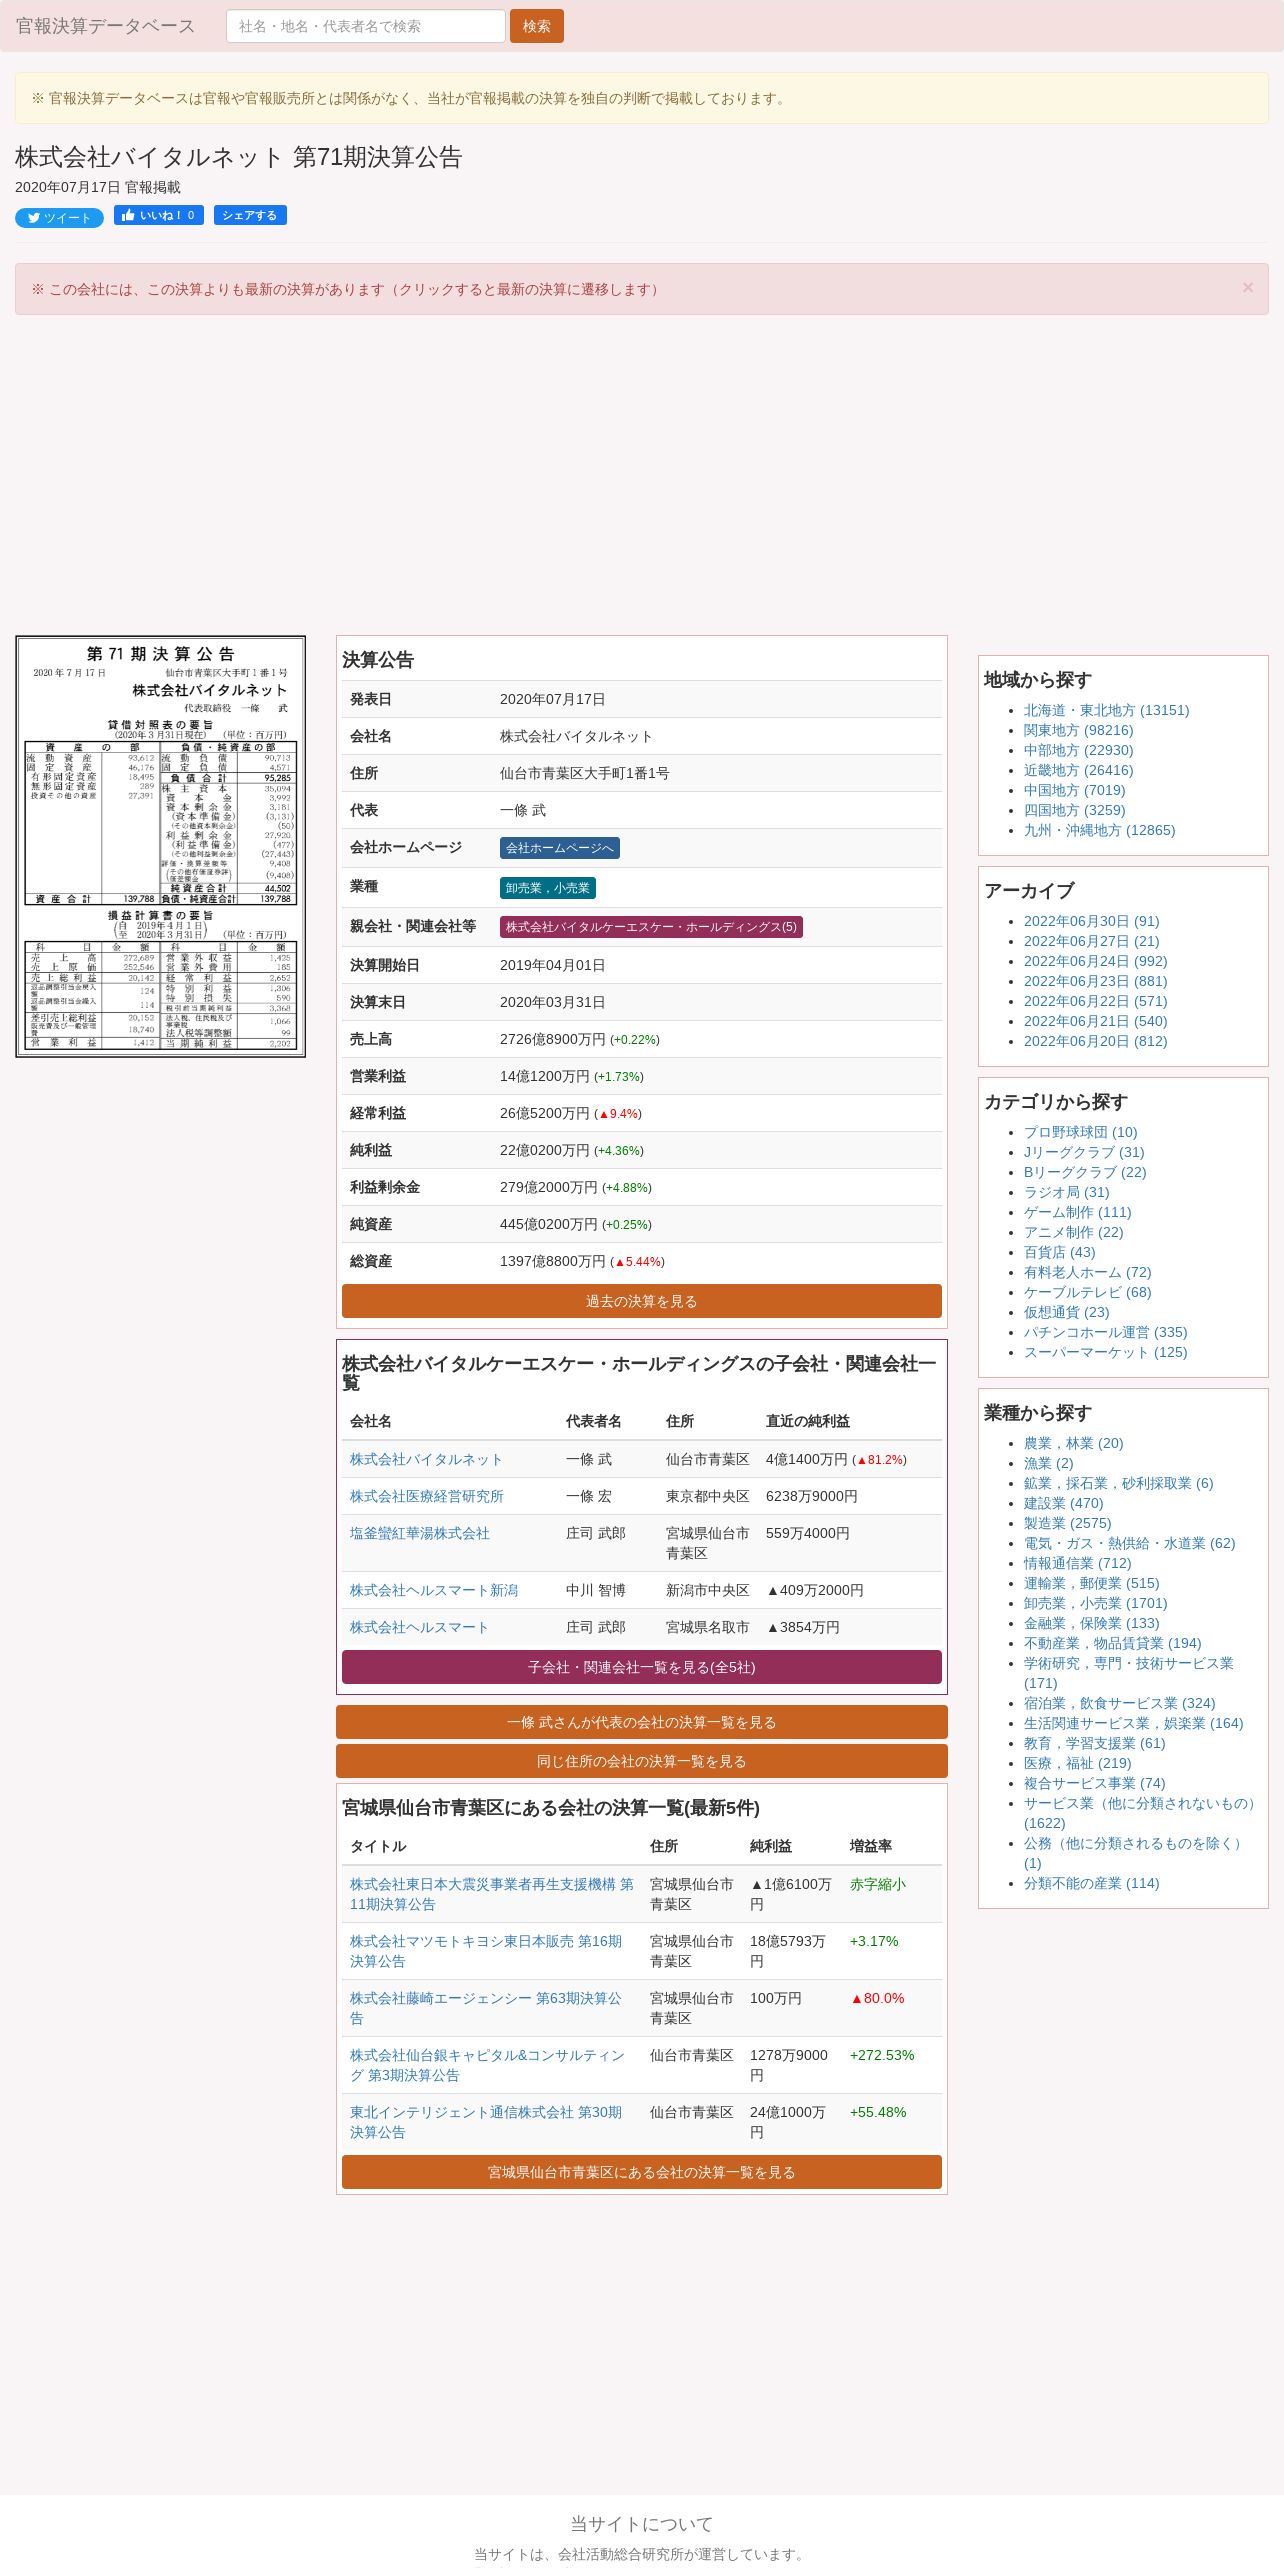Open 株式会社東日本大震災事業者再生支援機構 第11期決算公告
This screenshot has height=2568, width=1284.
(492, 1894)
